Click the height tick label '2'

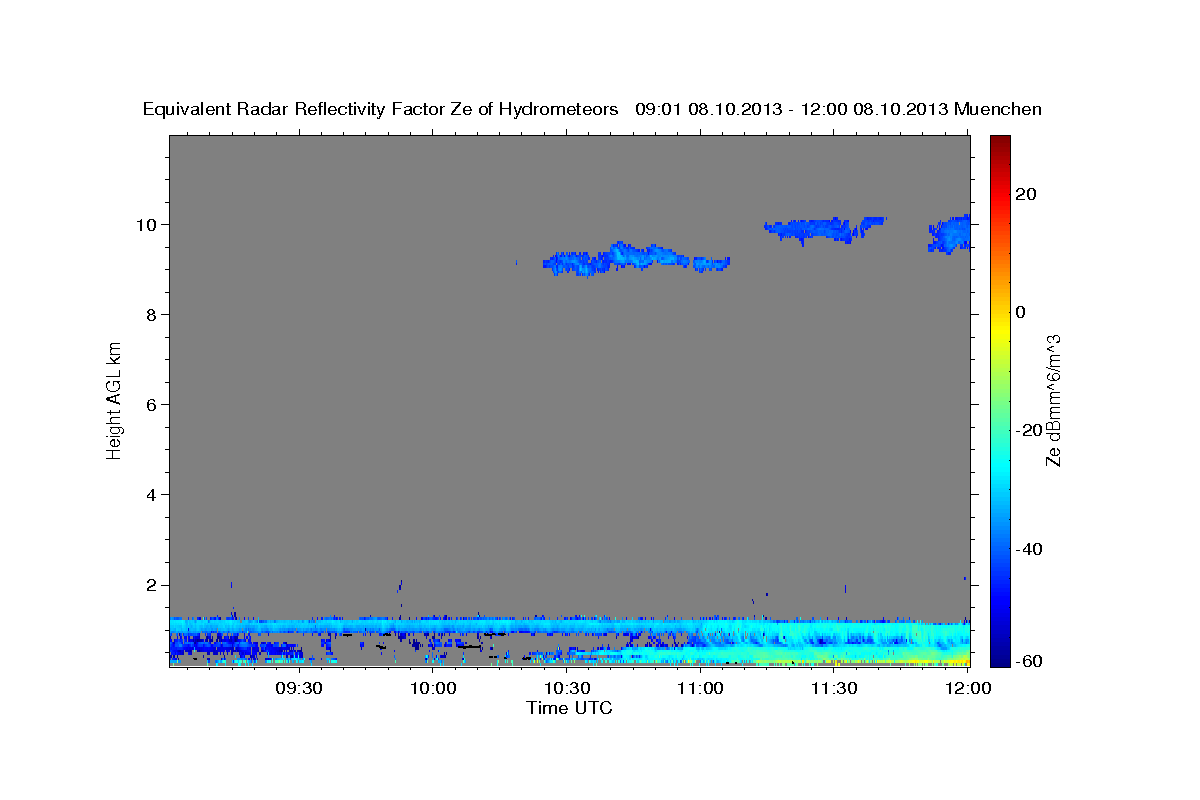coord(153,585)
